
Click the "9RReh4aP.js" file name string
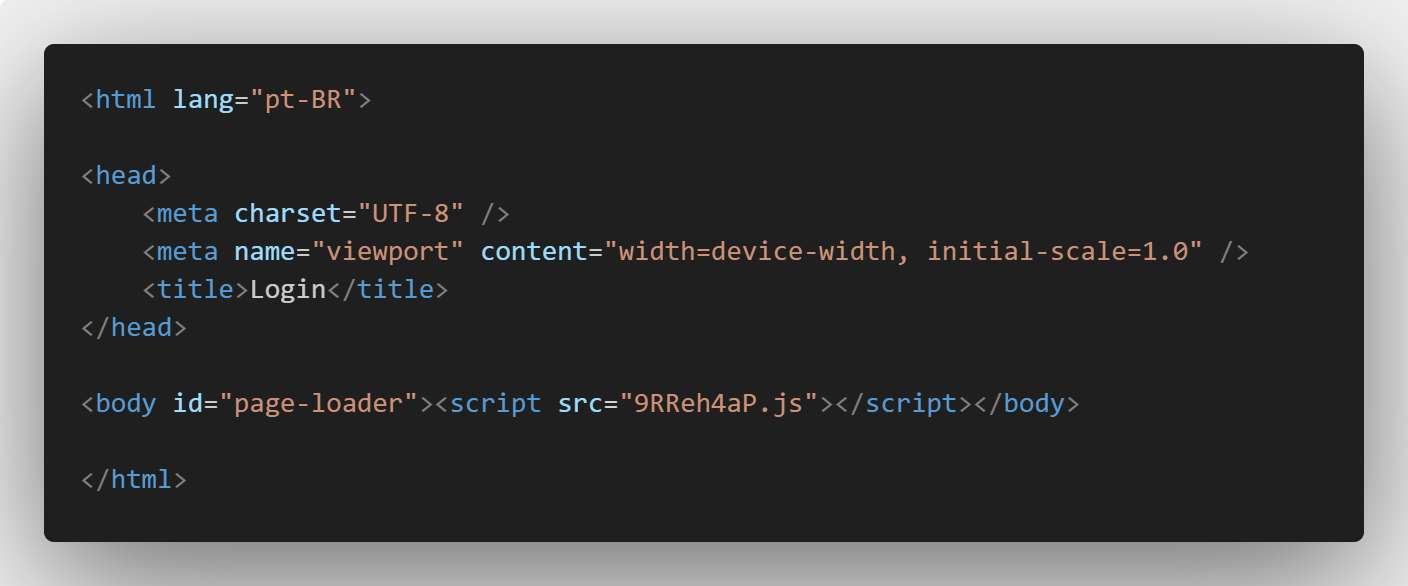click(719, 404)
